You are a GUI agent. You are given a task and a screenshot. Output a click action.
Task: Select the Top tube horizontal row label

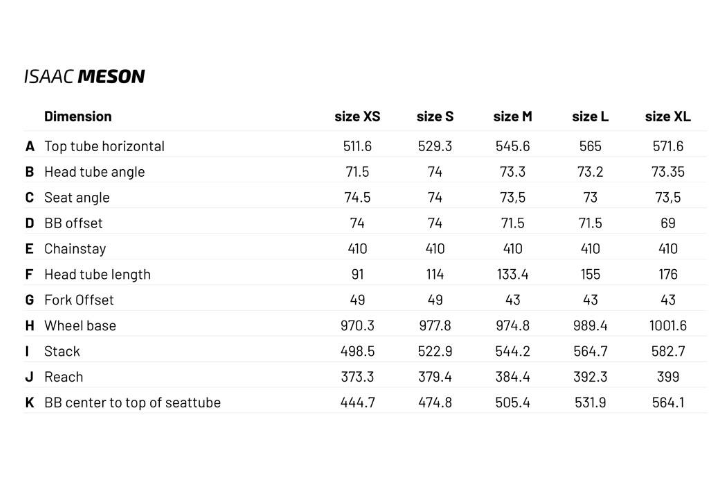[104, 146]
